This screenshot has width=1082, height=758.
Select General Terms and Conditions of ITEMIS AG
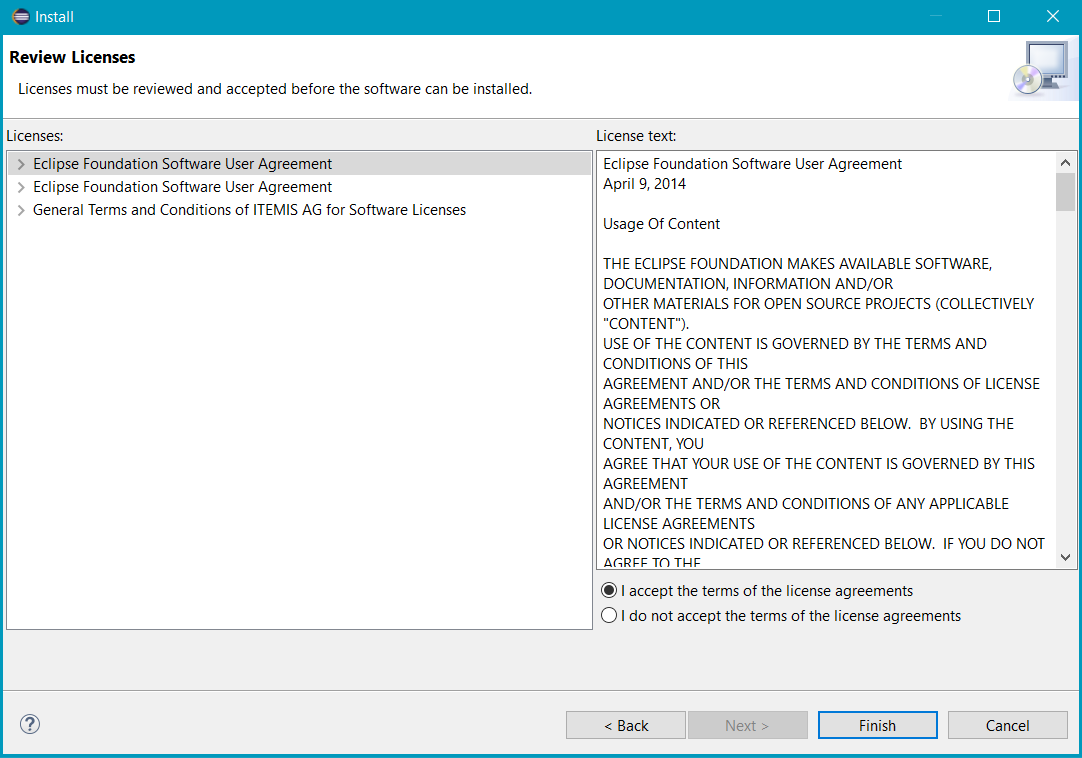[x=249, y=210]
